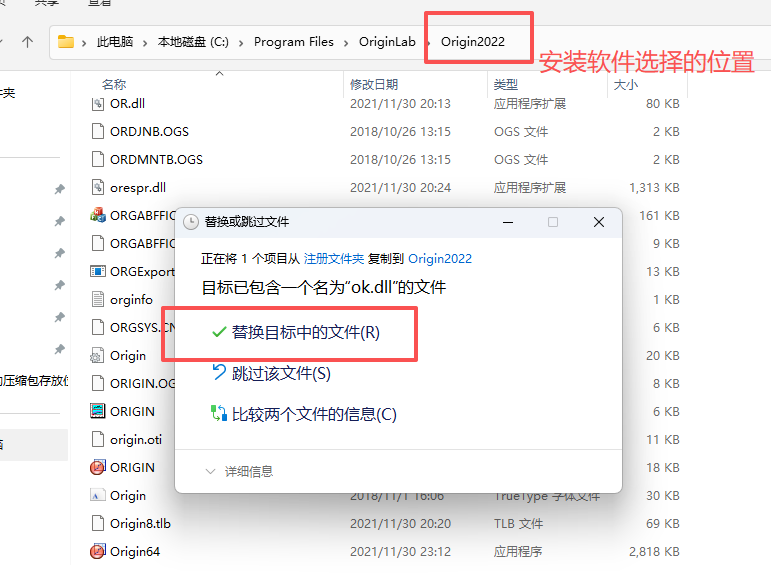The image size is (771, 588).
Task: Expand chevron after OriginLab breadcrumb
Action: pos(428,43)
